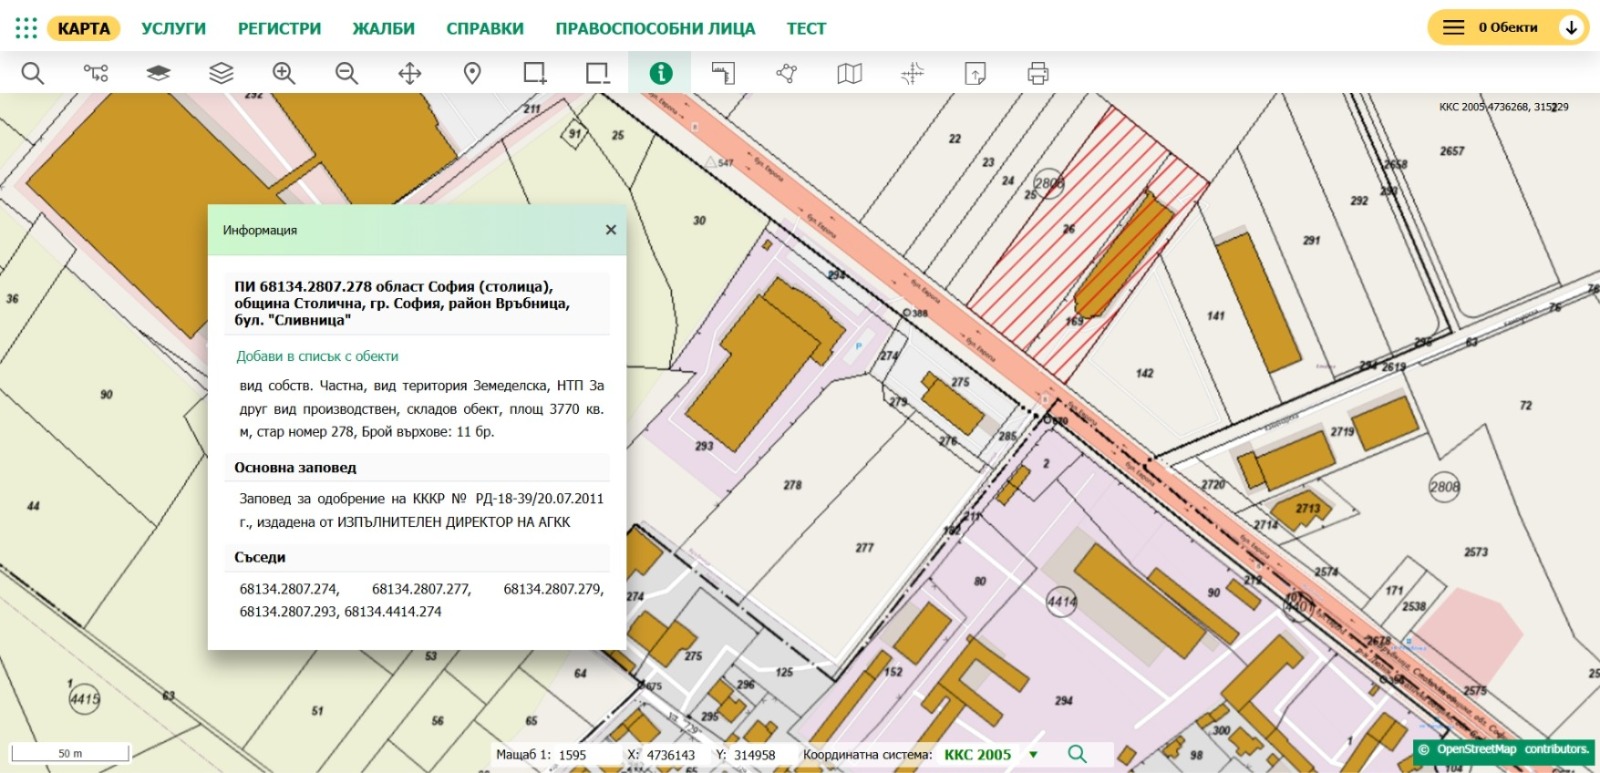The width and height of the screenshot is (1600, 773).
Task: Toggle the green Information tool
Action: coord(661,73)
